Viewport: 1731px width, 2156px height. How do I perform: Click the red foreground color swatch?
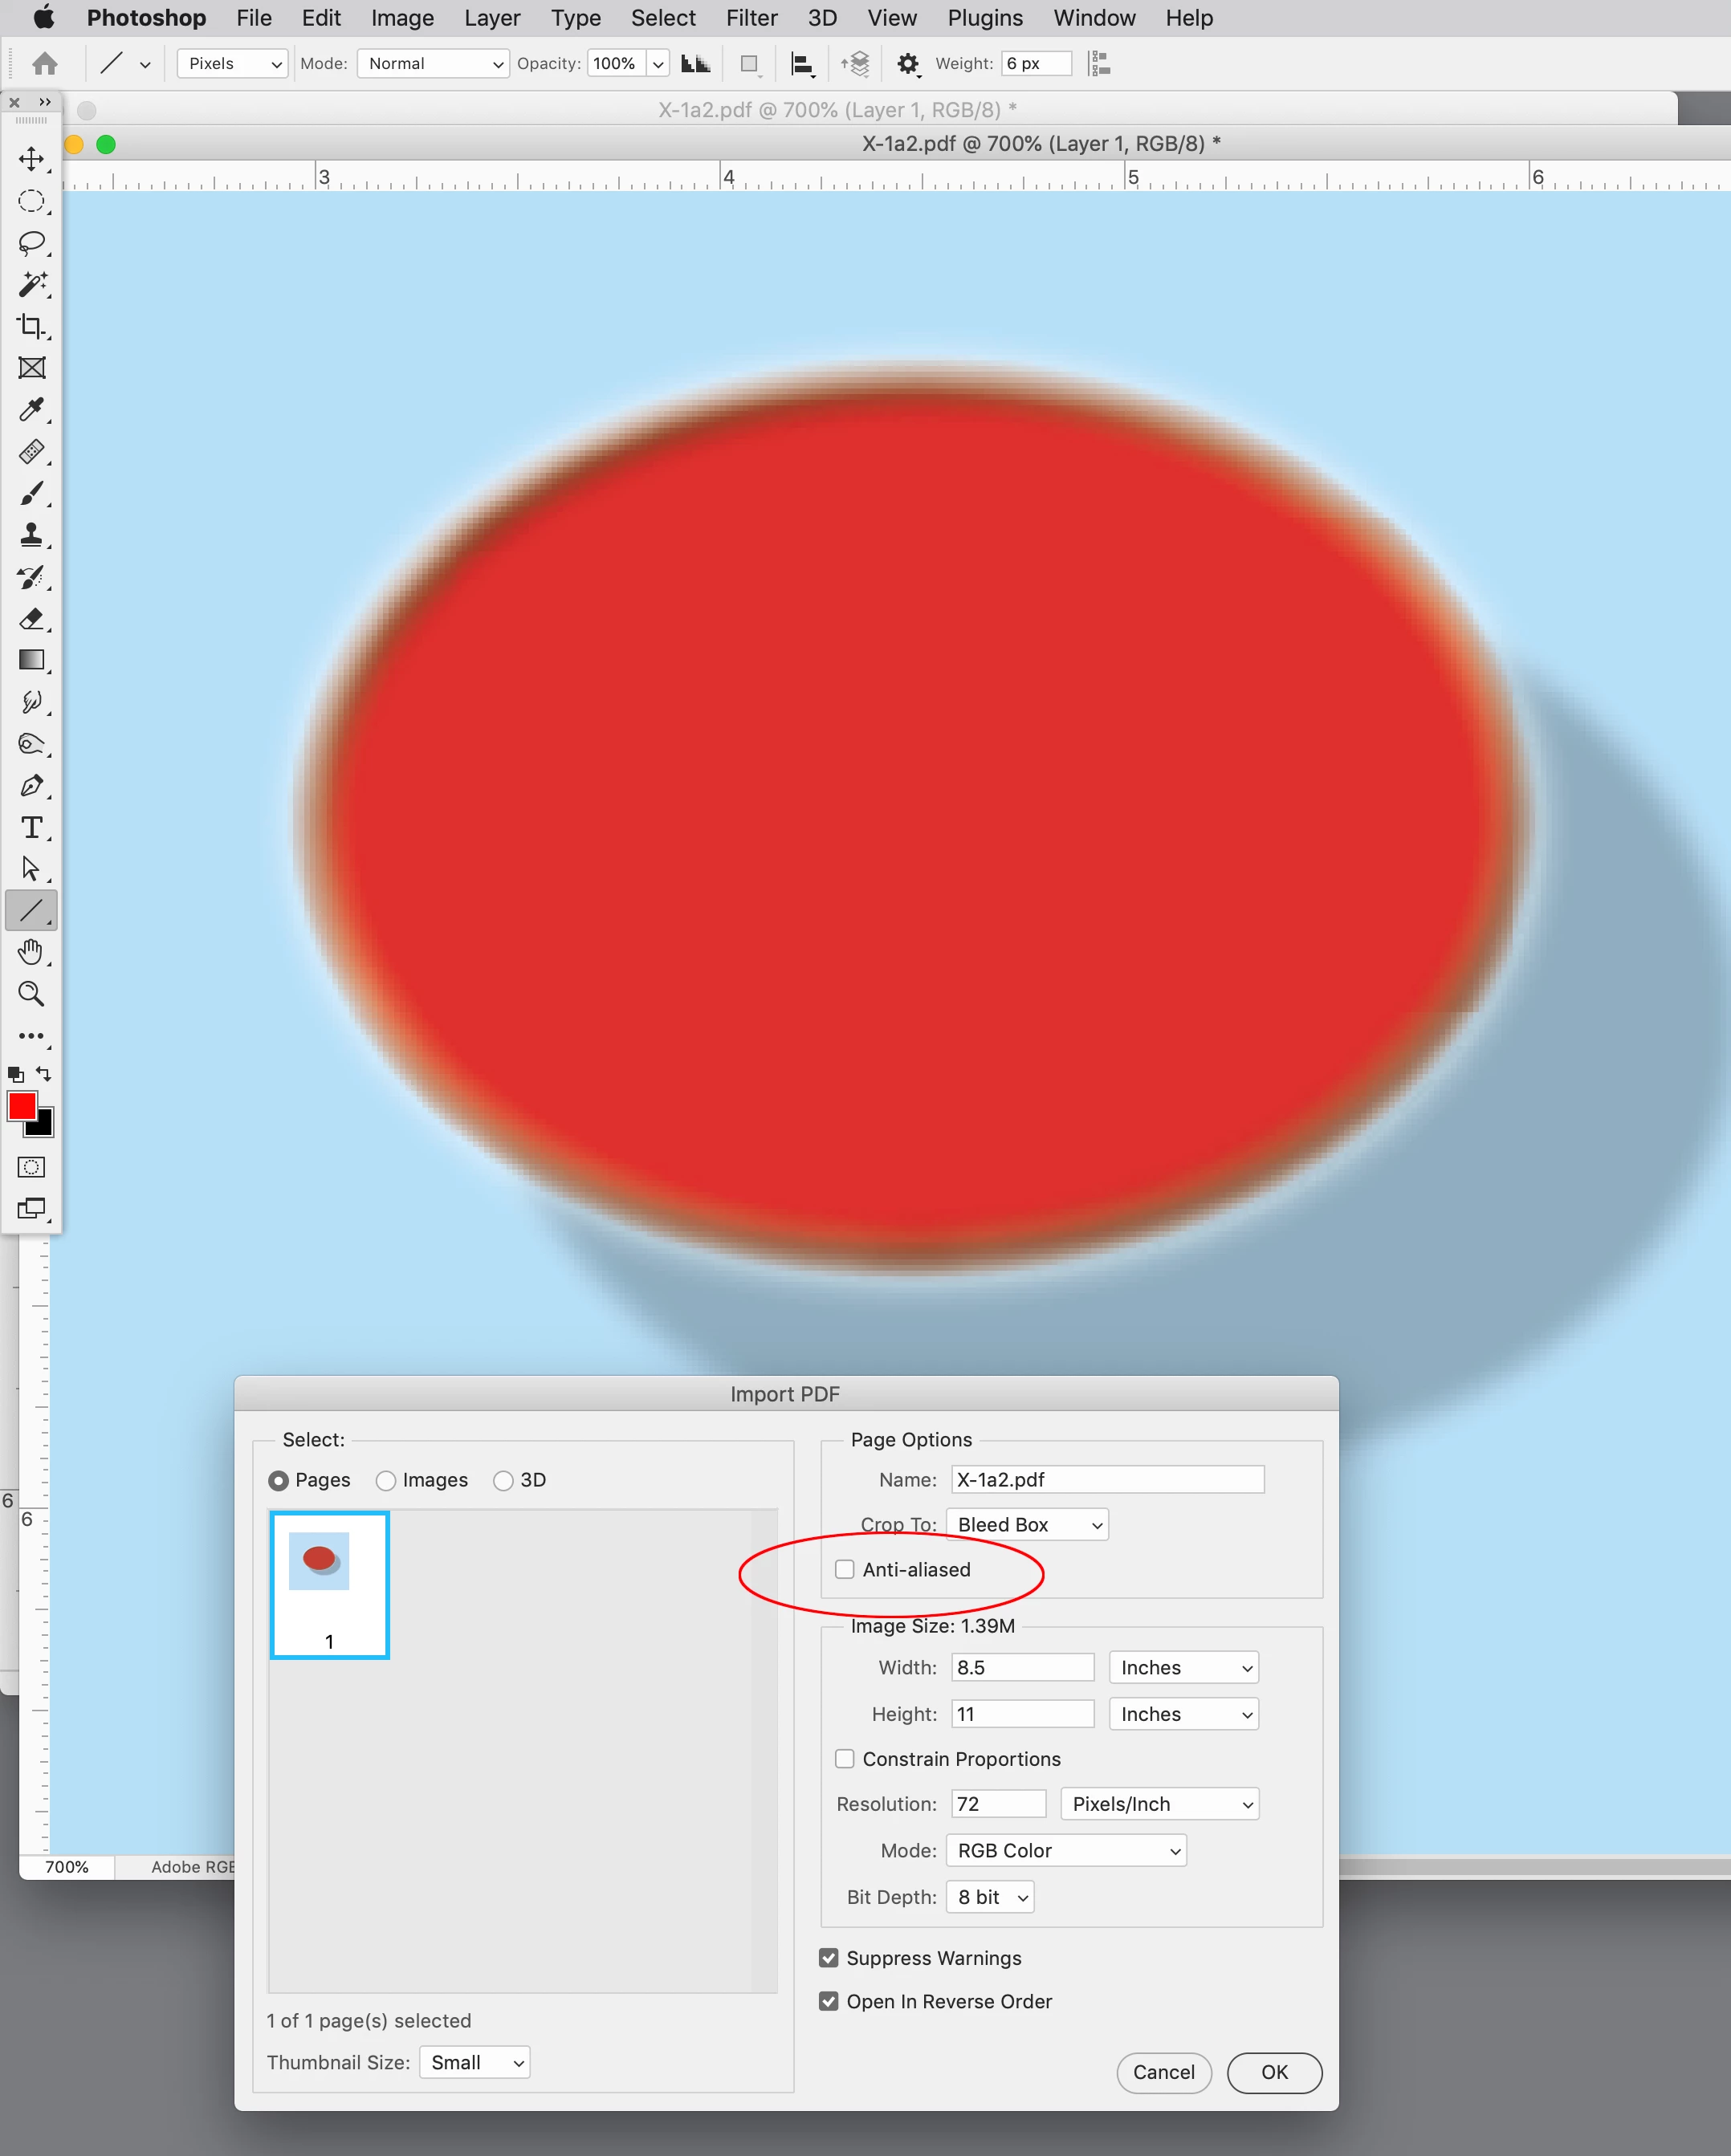click(x=21, y=1106)
